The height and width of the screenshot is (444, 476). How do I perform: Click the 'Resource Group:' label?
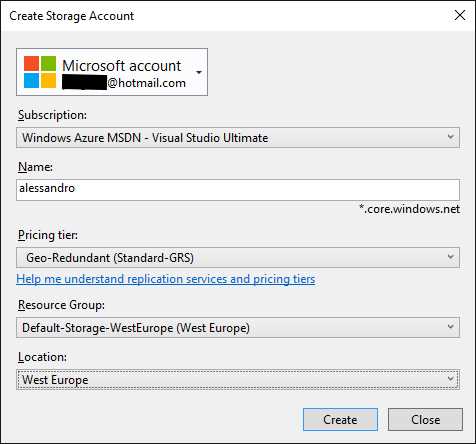pyautogui.click(x=61, y=305)
